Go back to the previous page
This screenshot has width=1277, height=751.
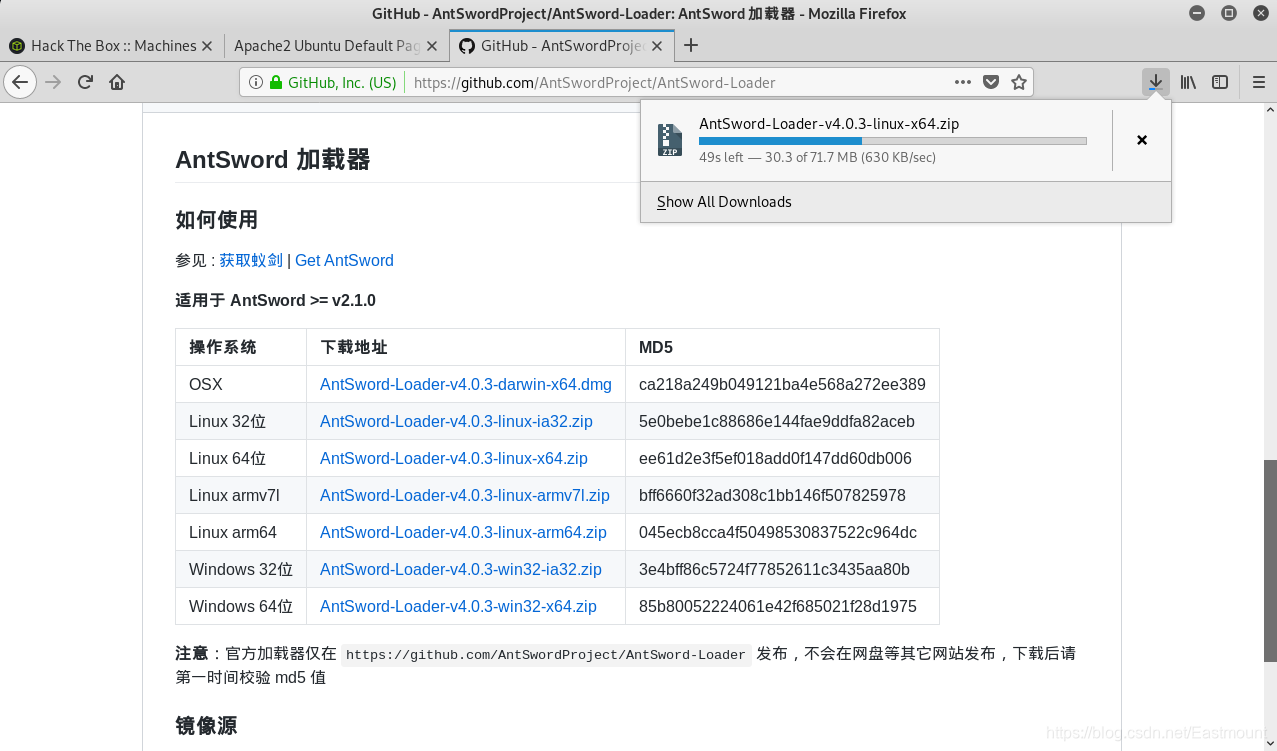[x=20, y=82]
